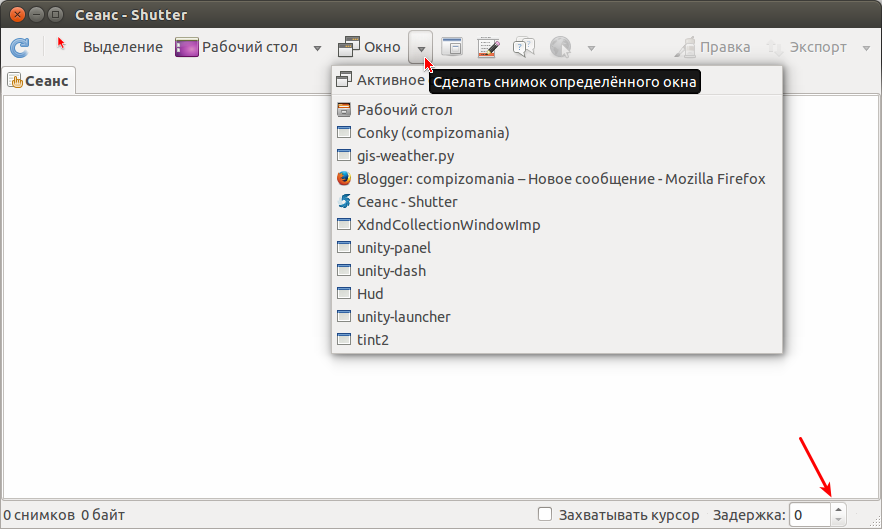Close the Shutter window
Image resolution: width=882 pixels, height=529 pixels.
(17, 15)
